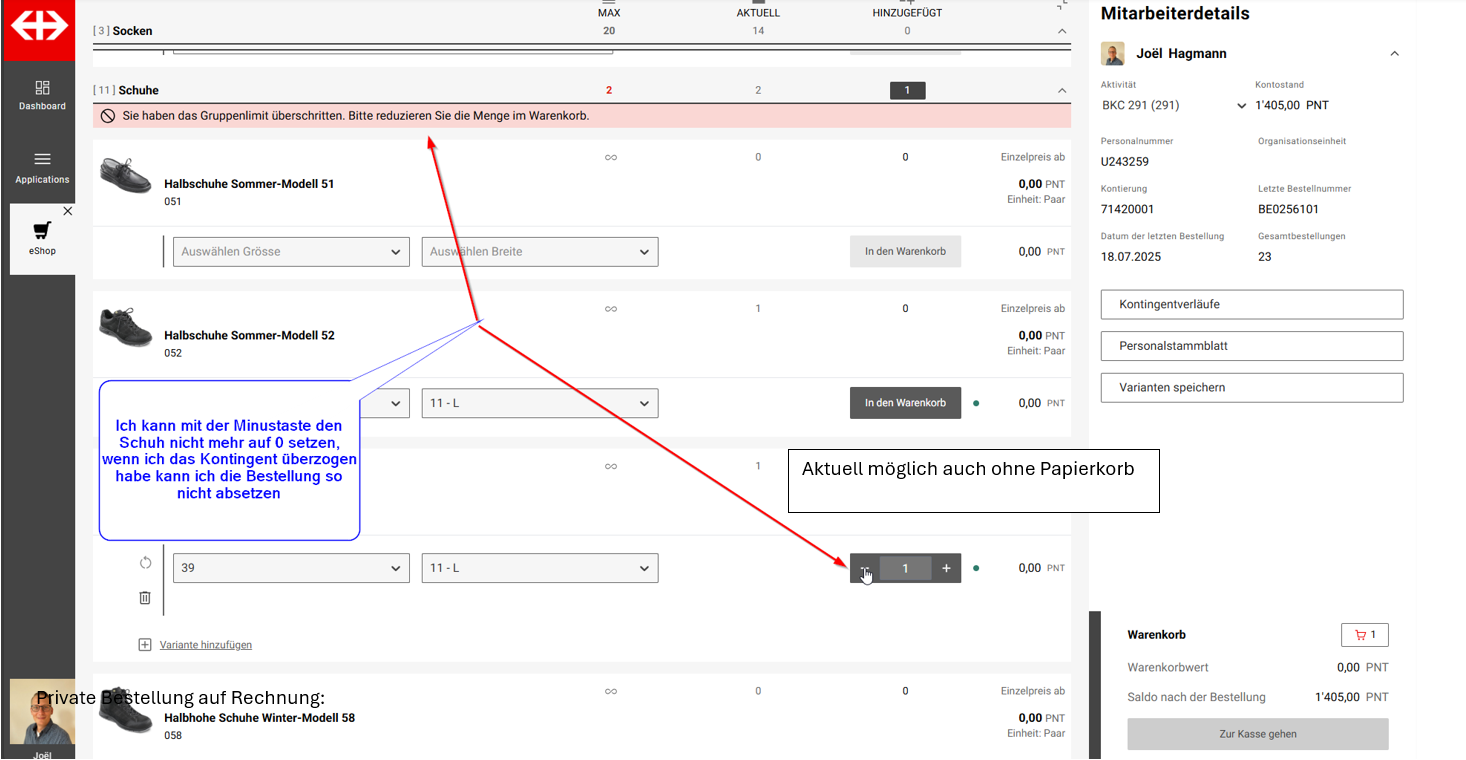Open the Aktivität BKC 291 dropdown

(x=1173, y=105)
